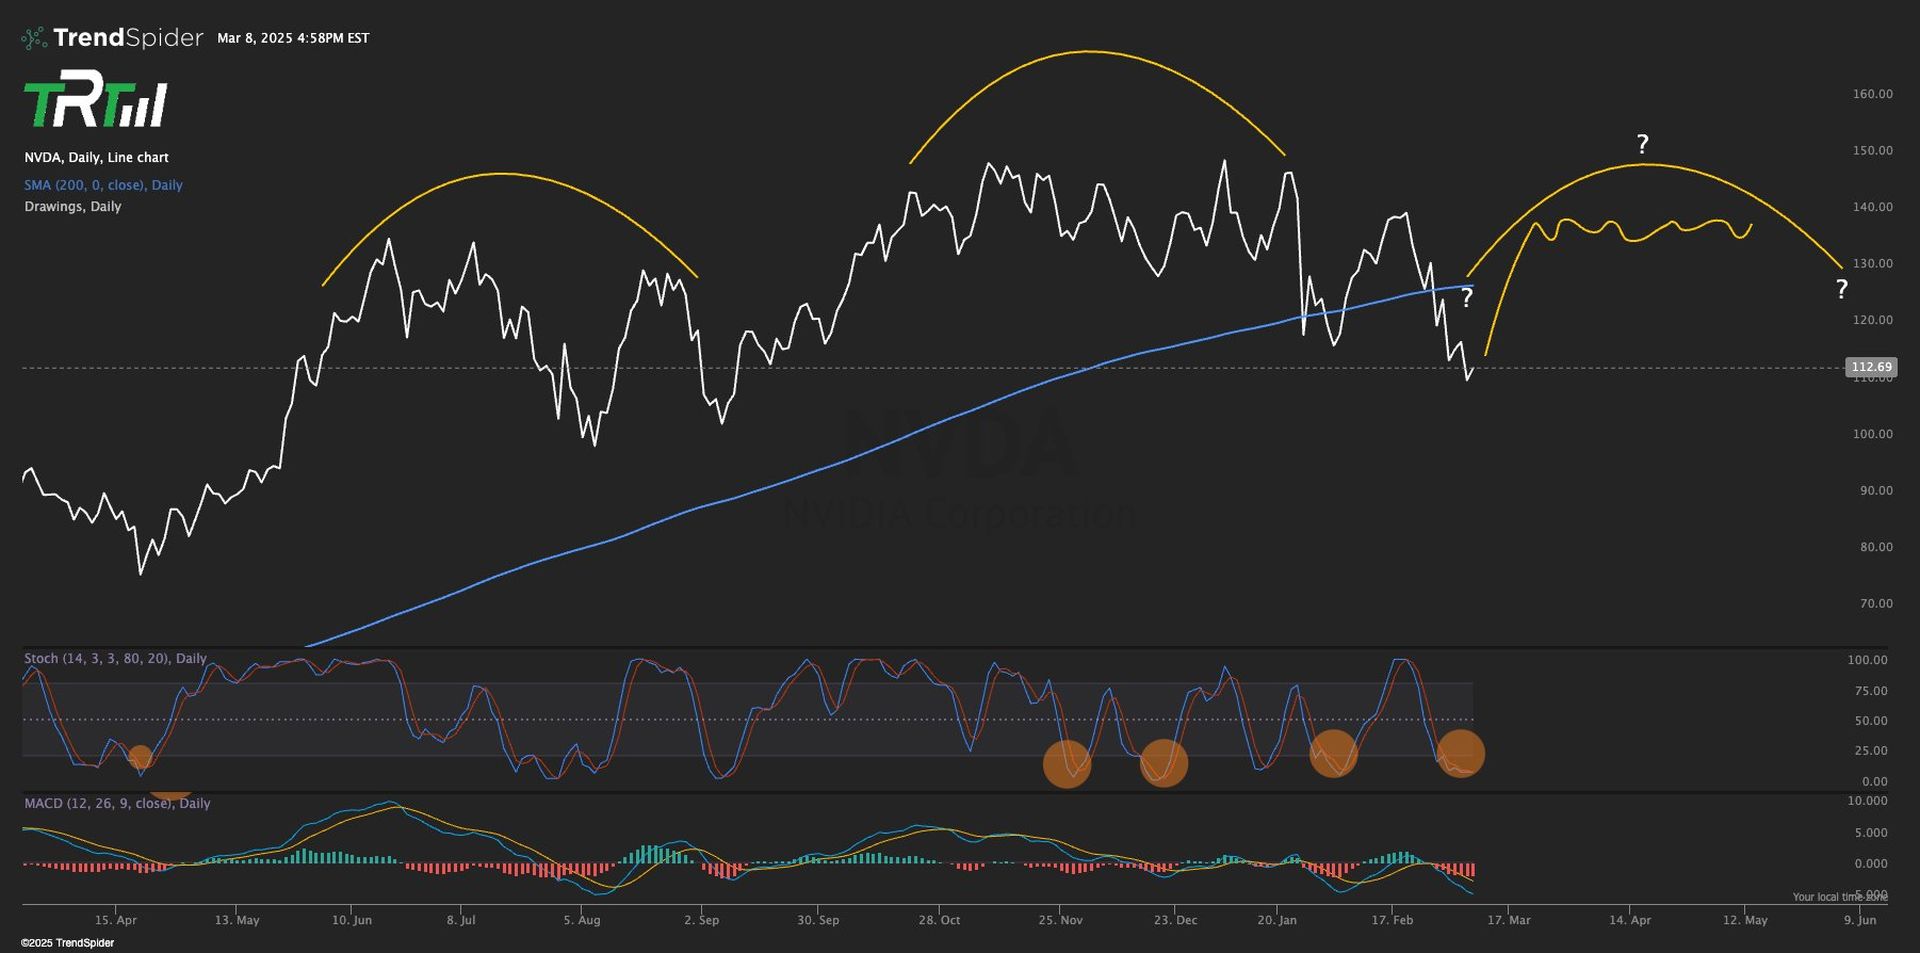
Task: Select the Drawings, Daily legend entry
Action: click(73, 206)
